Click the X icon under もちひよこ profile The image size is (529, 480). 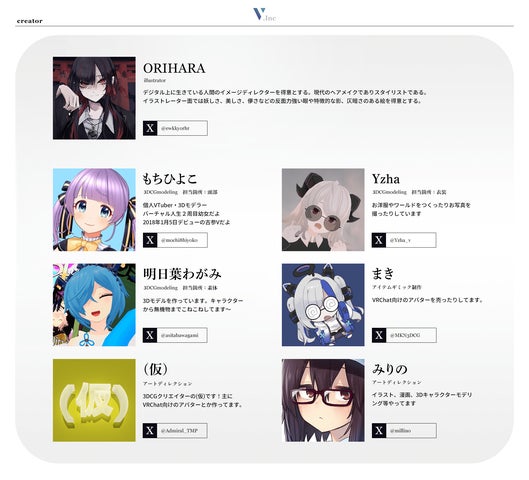point(150,240)
